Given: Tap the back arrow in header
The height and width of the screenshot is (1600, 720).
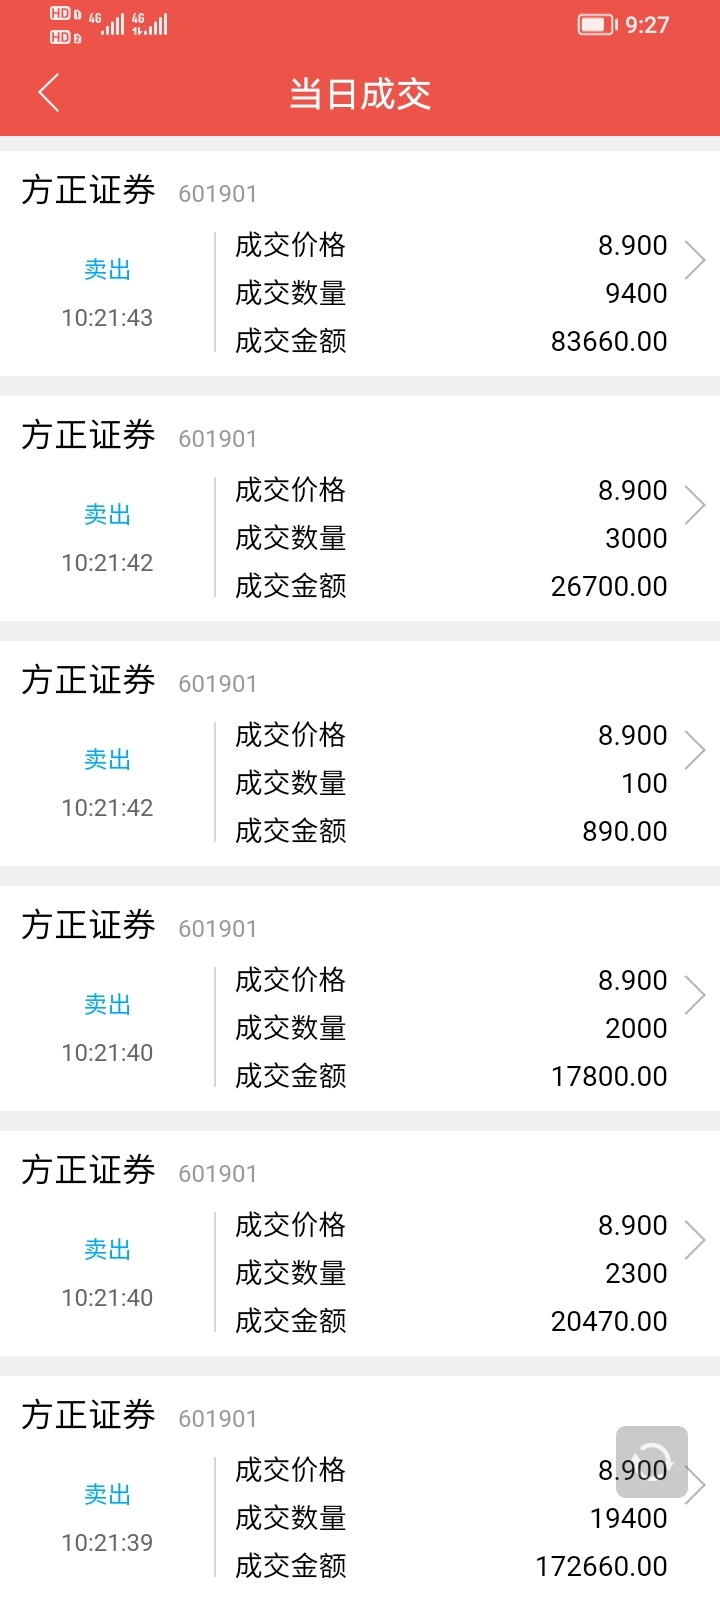Looking at the screenshot, I should [49, 93].
